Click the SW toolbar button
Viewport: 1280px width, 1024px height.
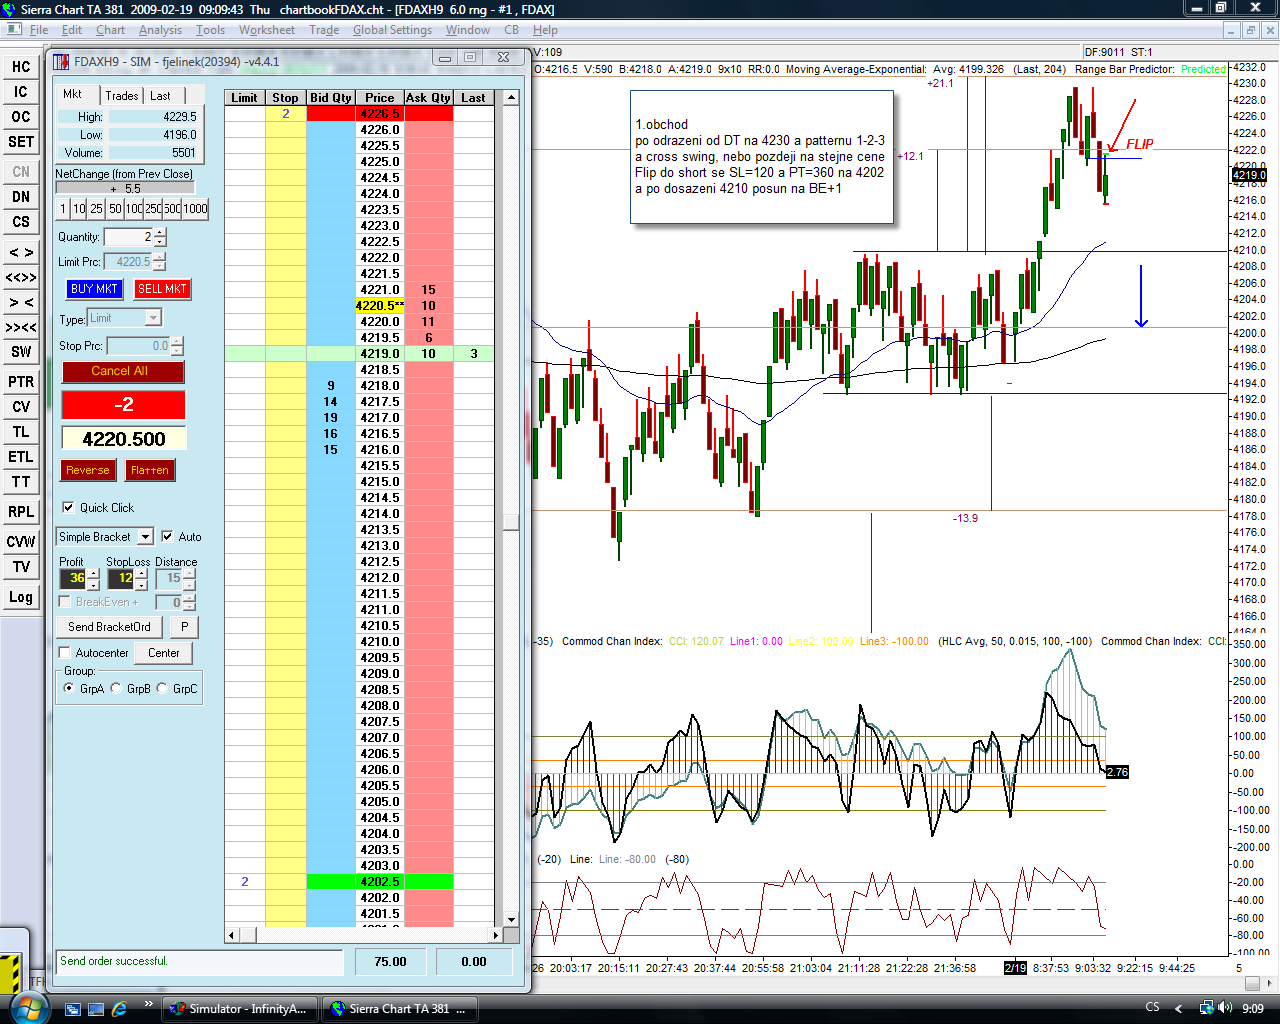[21, 352]
